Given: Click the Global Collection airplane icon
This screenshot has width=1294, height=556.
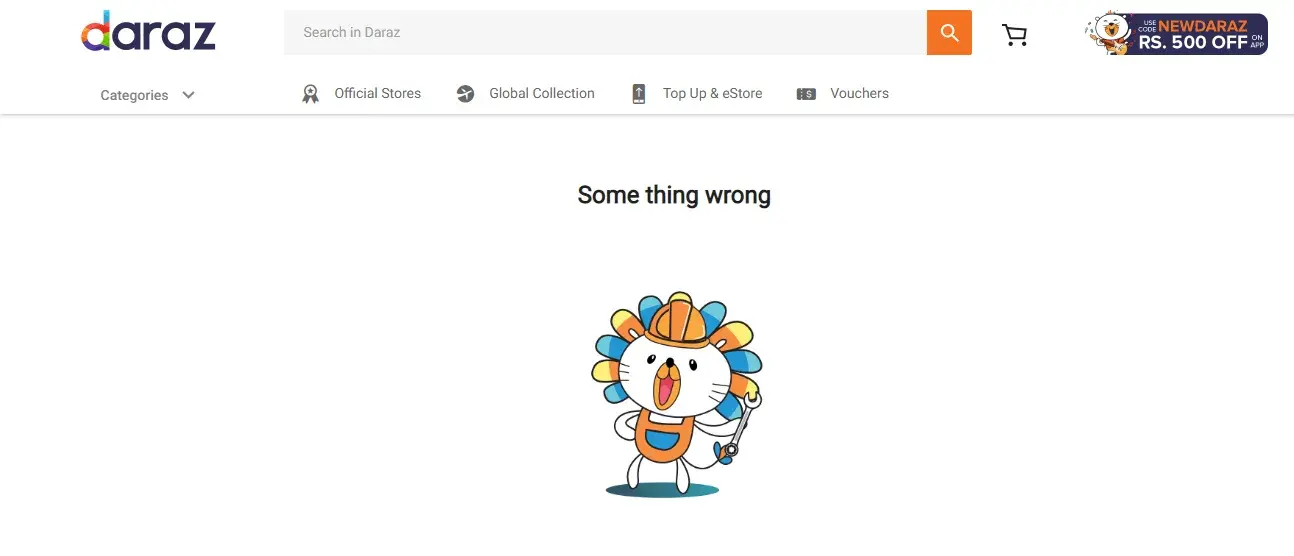Looking at the screenshot, I should coord(465,94).
